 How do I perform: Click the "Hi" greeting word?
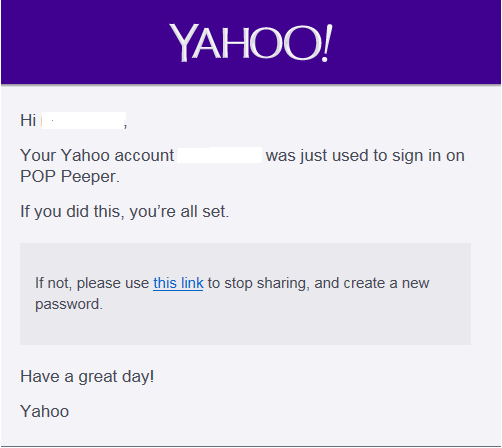28,120
